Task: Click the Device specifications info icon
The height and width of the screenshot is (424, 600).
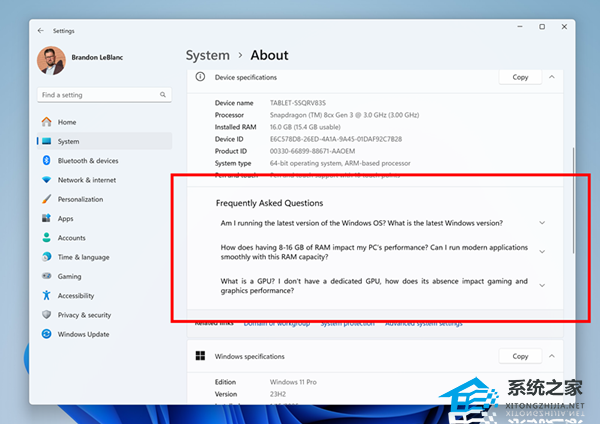Action: coord(200,77)
